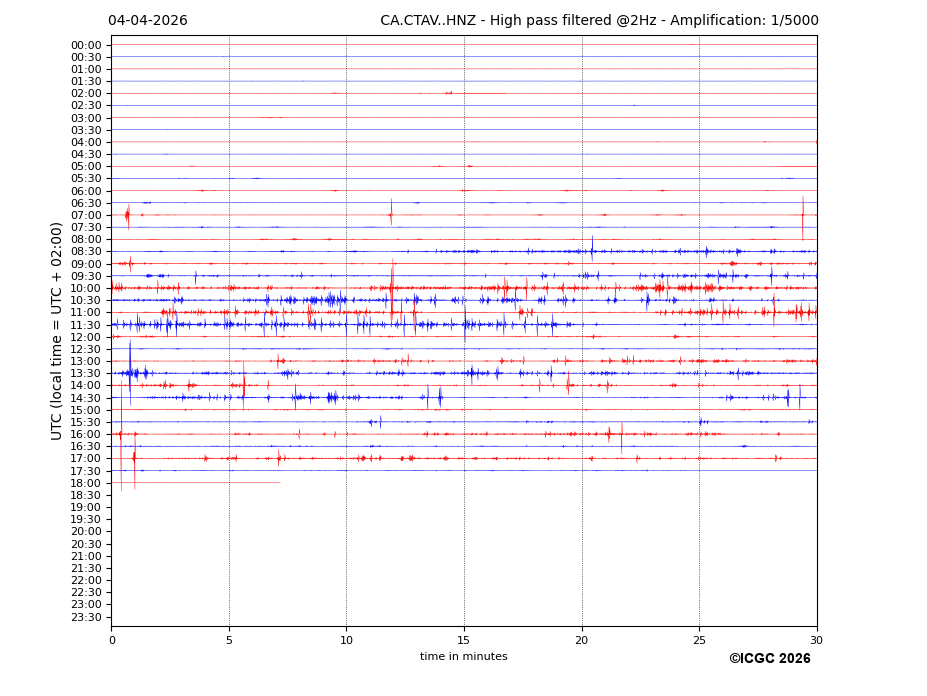Image resolution: width=927 pixels, height=696 pixels.
Task: Select the 13:30 time row label
Action: coord(86,373)
